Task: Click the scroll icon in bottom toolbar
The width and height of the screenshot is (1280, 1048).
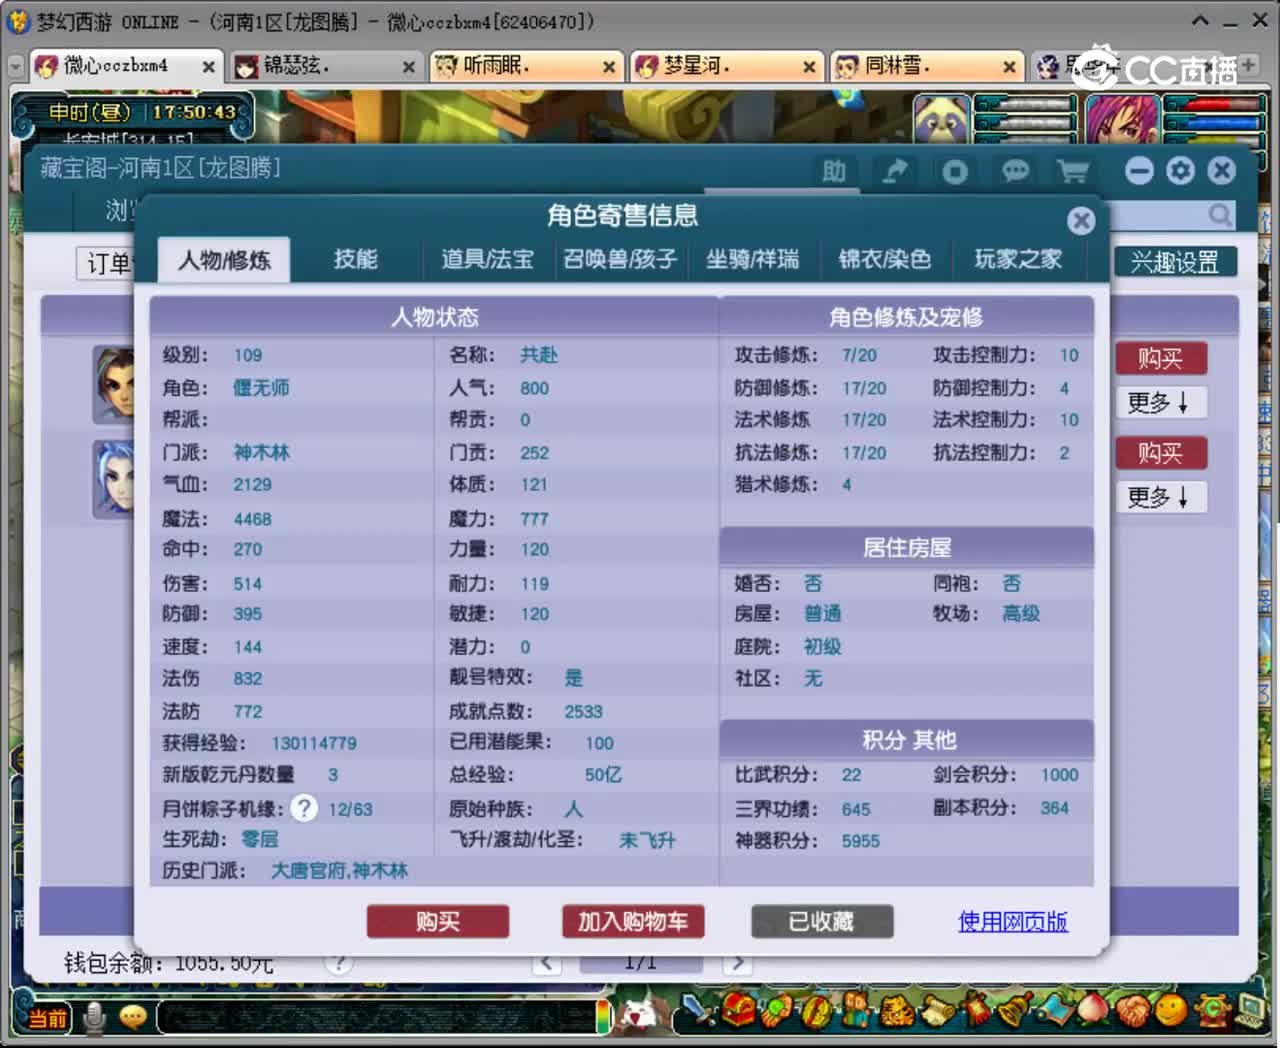Action: (938, 1012)
